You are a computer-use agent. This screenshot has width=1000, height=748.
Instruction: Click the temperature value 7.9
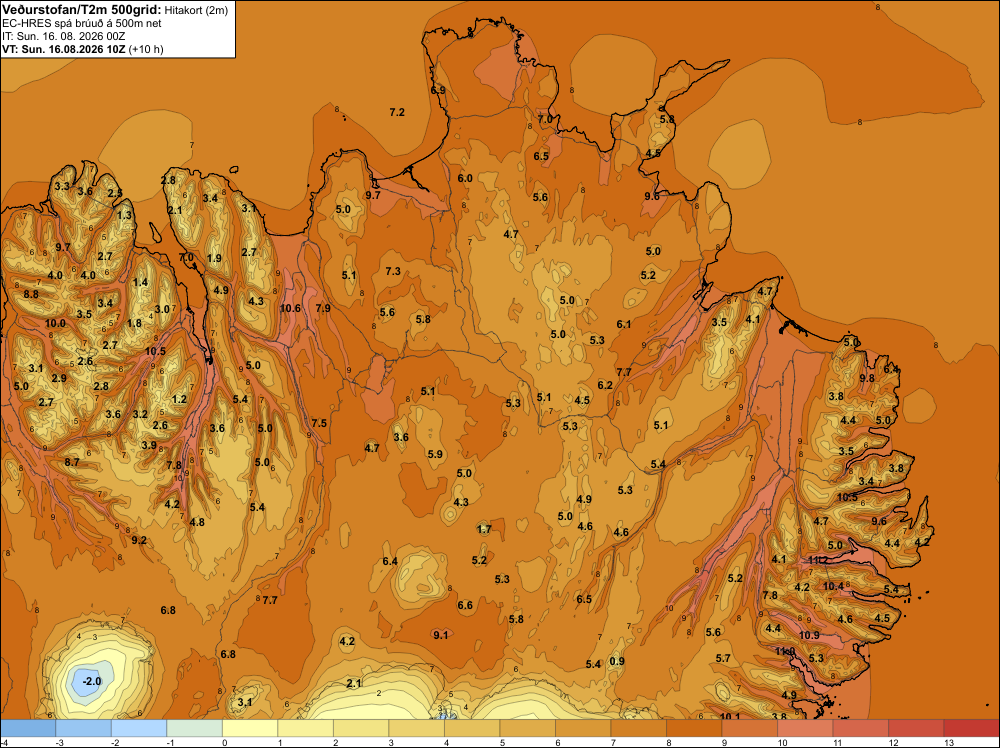tap(323, 309)
